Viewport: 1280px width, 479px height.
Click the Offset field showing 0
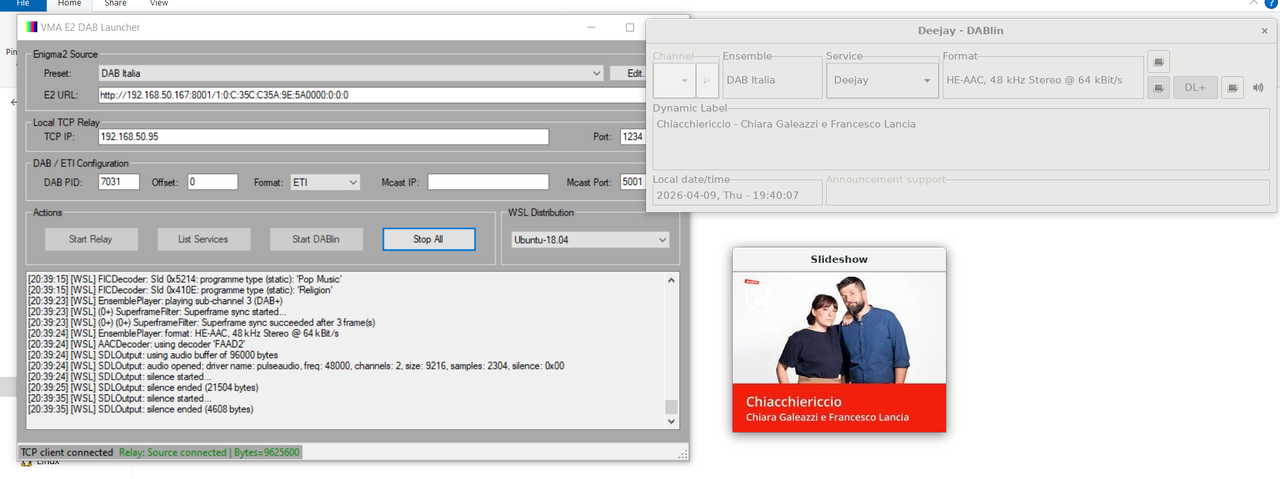(212, 182)
